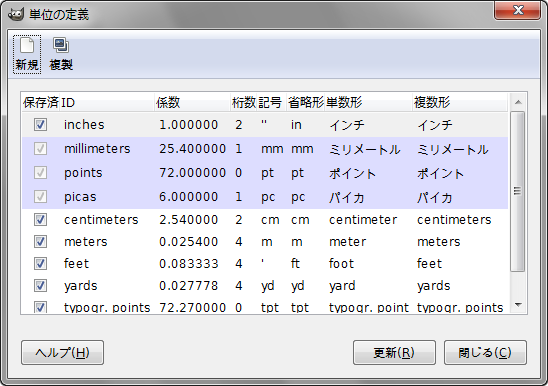Image resolution: width=548 pixels, height=386 pixels.
Task: Select the picas row ID
Action: coord(80,196)
